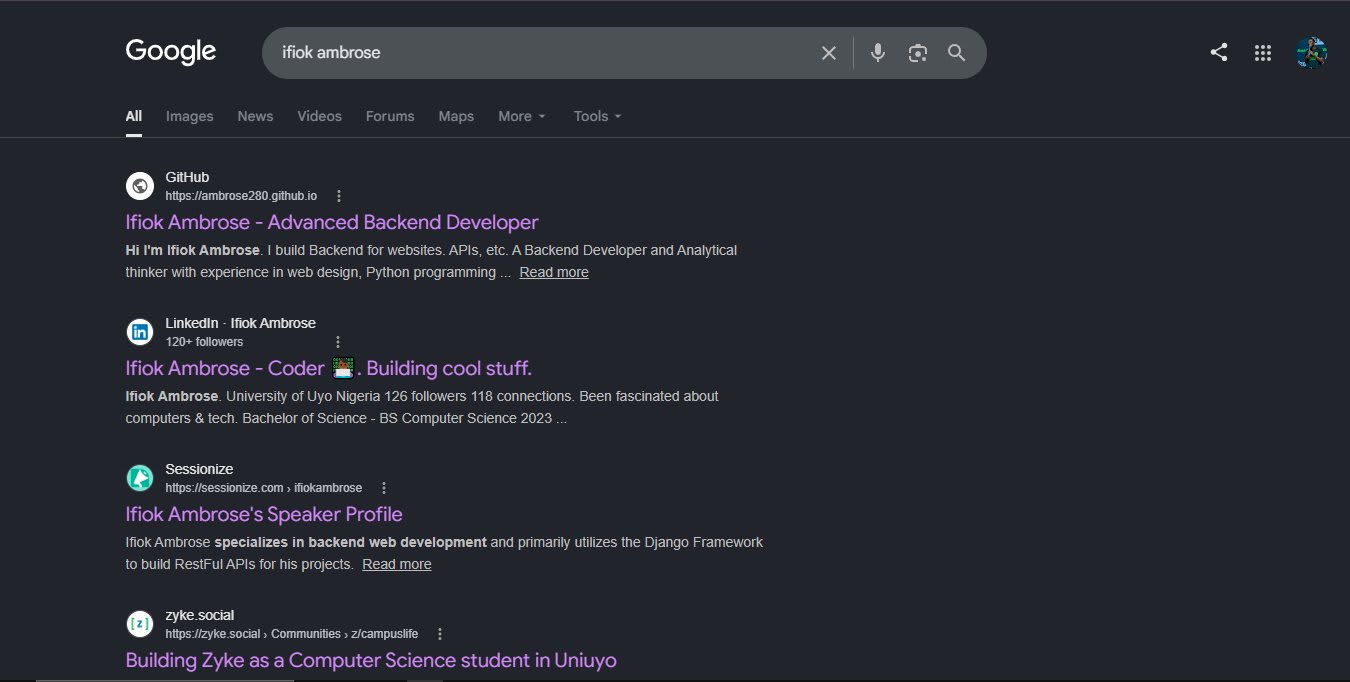This screenshot has width=1350, height=682.
Task: Open three-dot menu for zyke.social result
Action: pyautogui.click(x=440, y=634)
